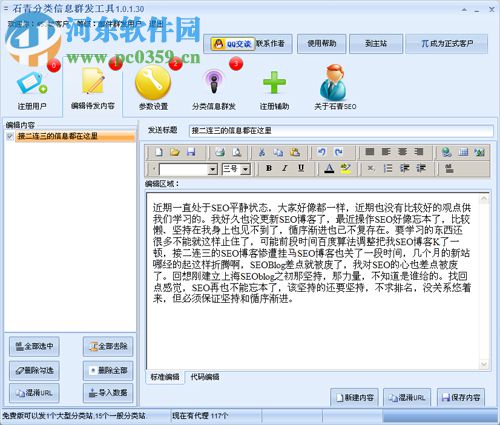The image size is (500, 425).
Task: Click 新建内容 button
Action: pyautogui.click(x=354, y=397)
